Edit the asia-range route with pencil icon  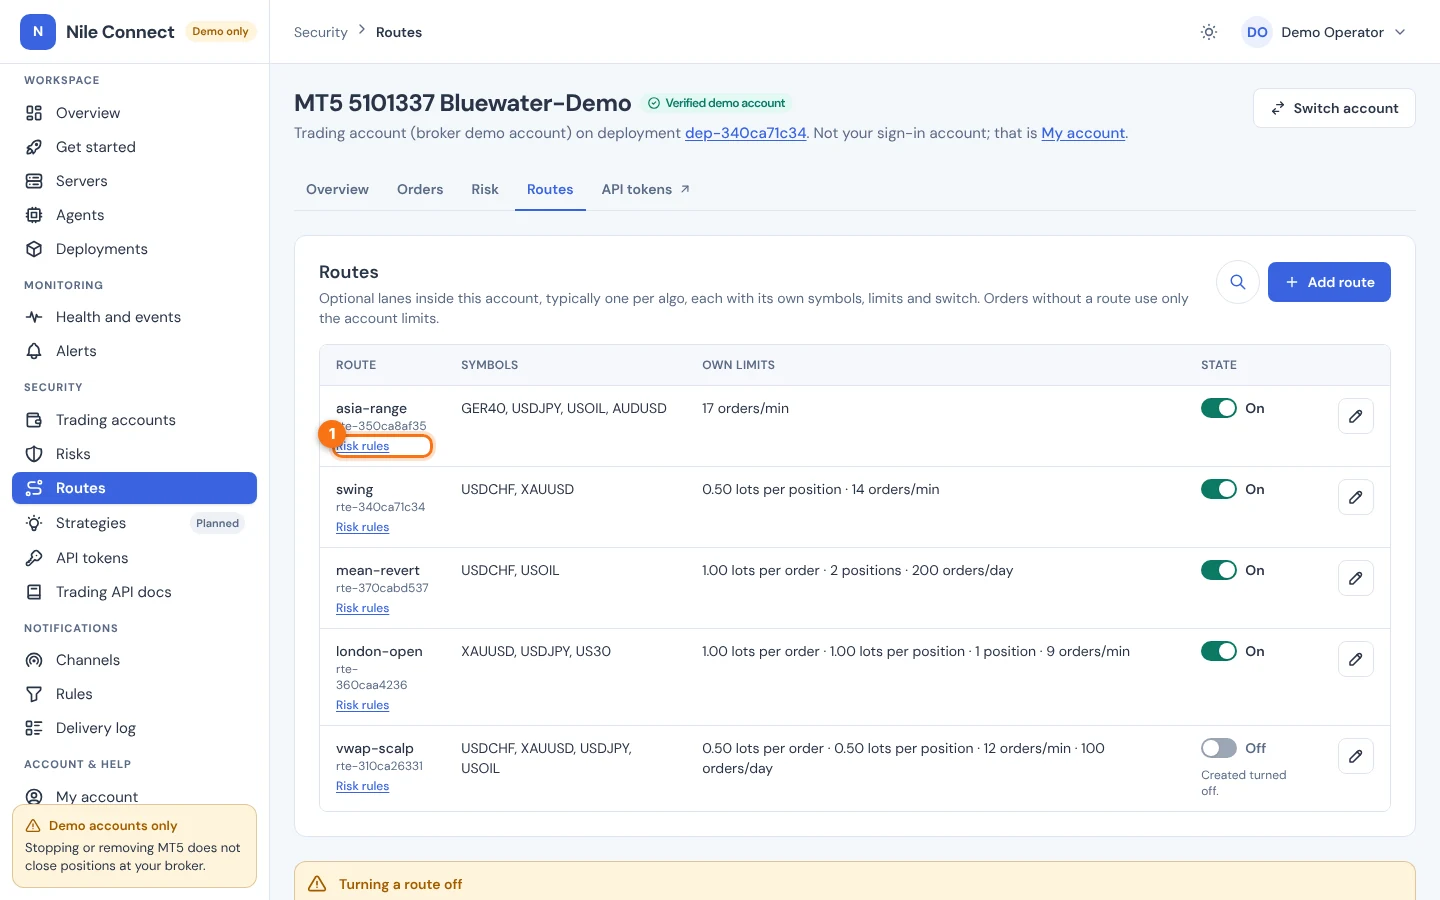[x=1355, y=416]
